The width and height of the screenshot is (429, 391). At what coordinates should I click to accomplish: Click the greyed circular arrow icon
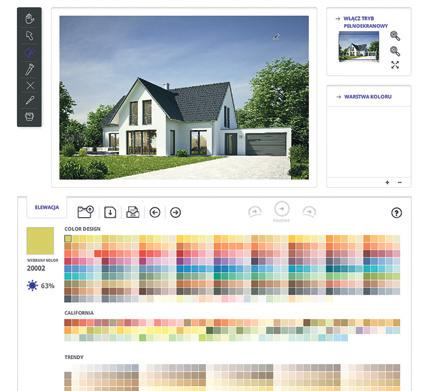[x=282, y=209]
